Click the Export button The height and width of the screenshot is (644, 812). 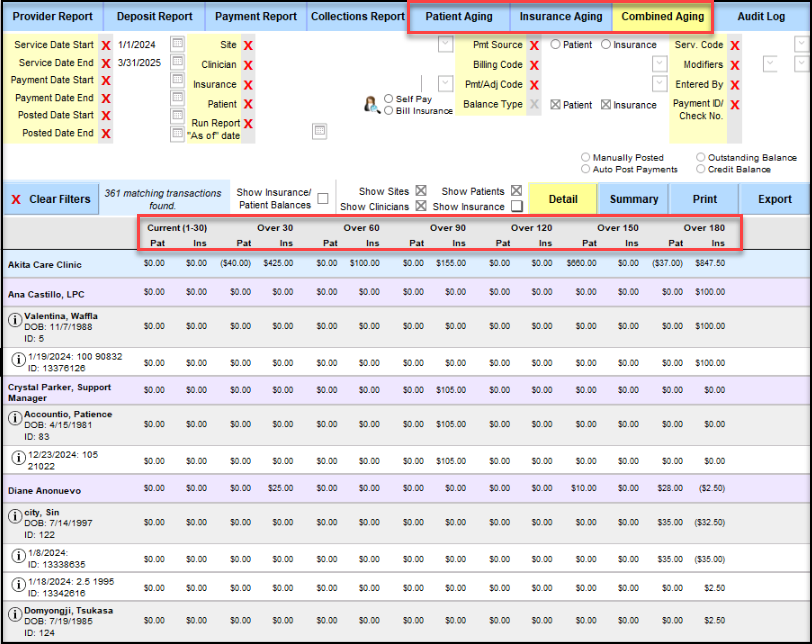[x=774, y=199]
